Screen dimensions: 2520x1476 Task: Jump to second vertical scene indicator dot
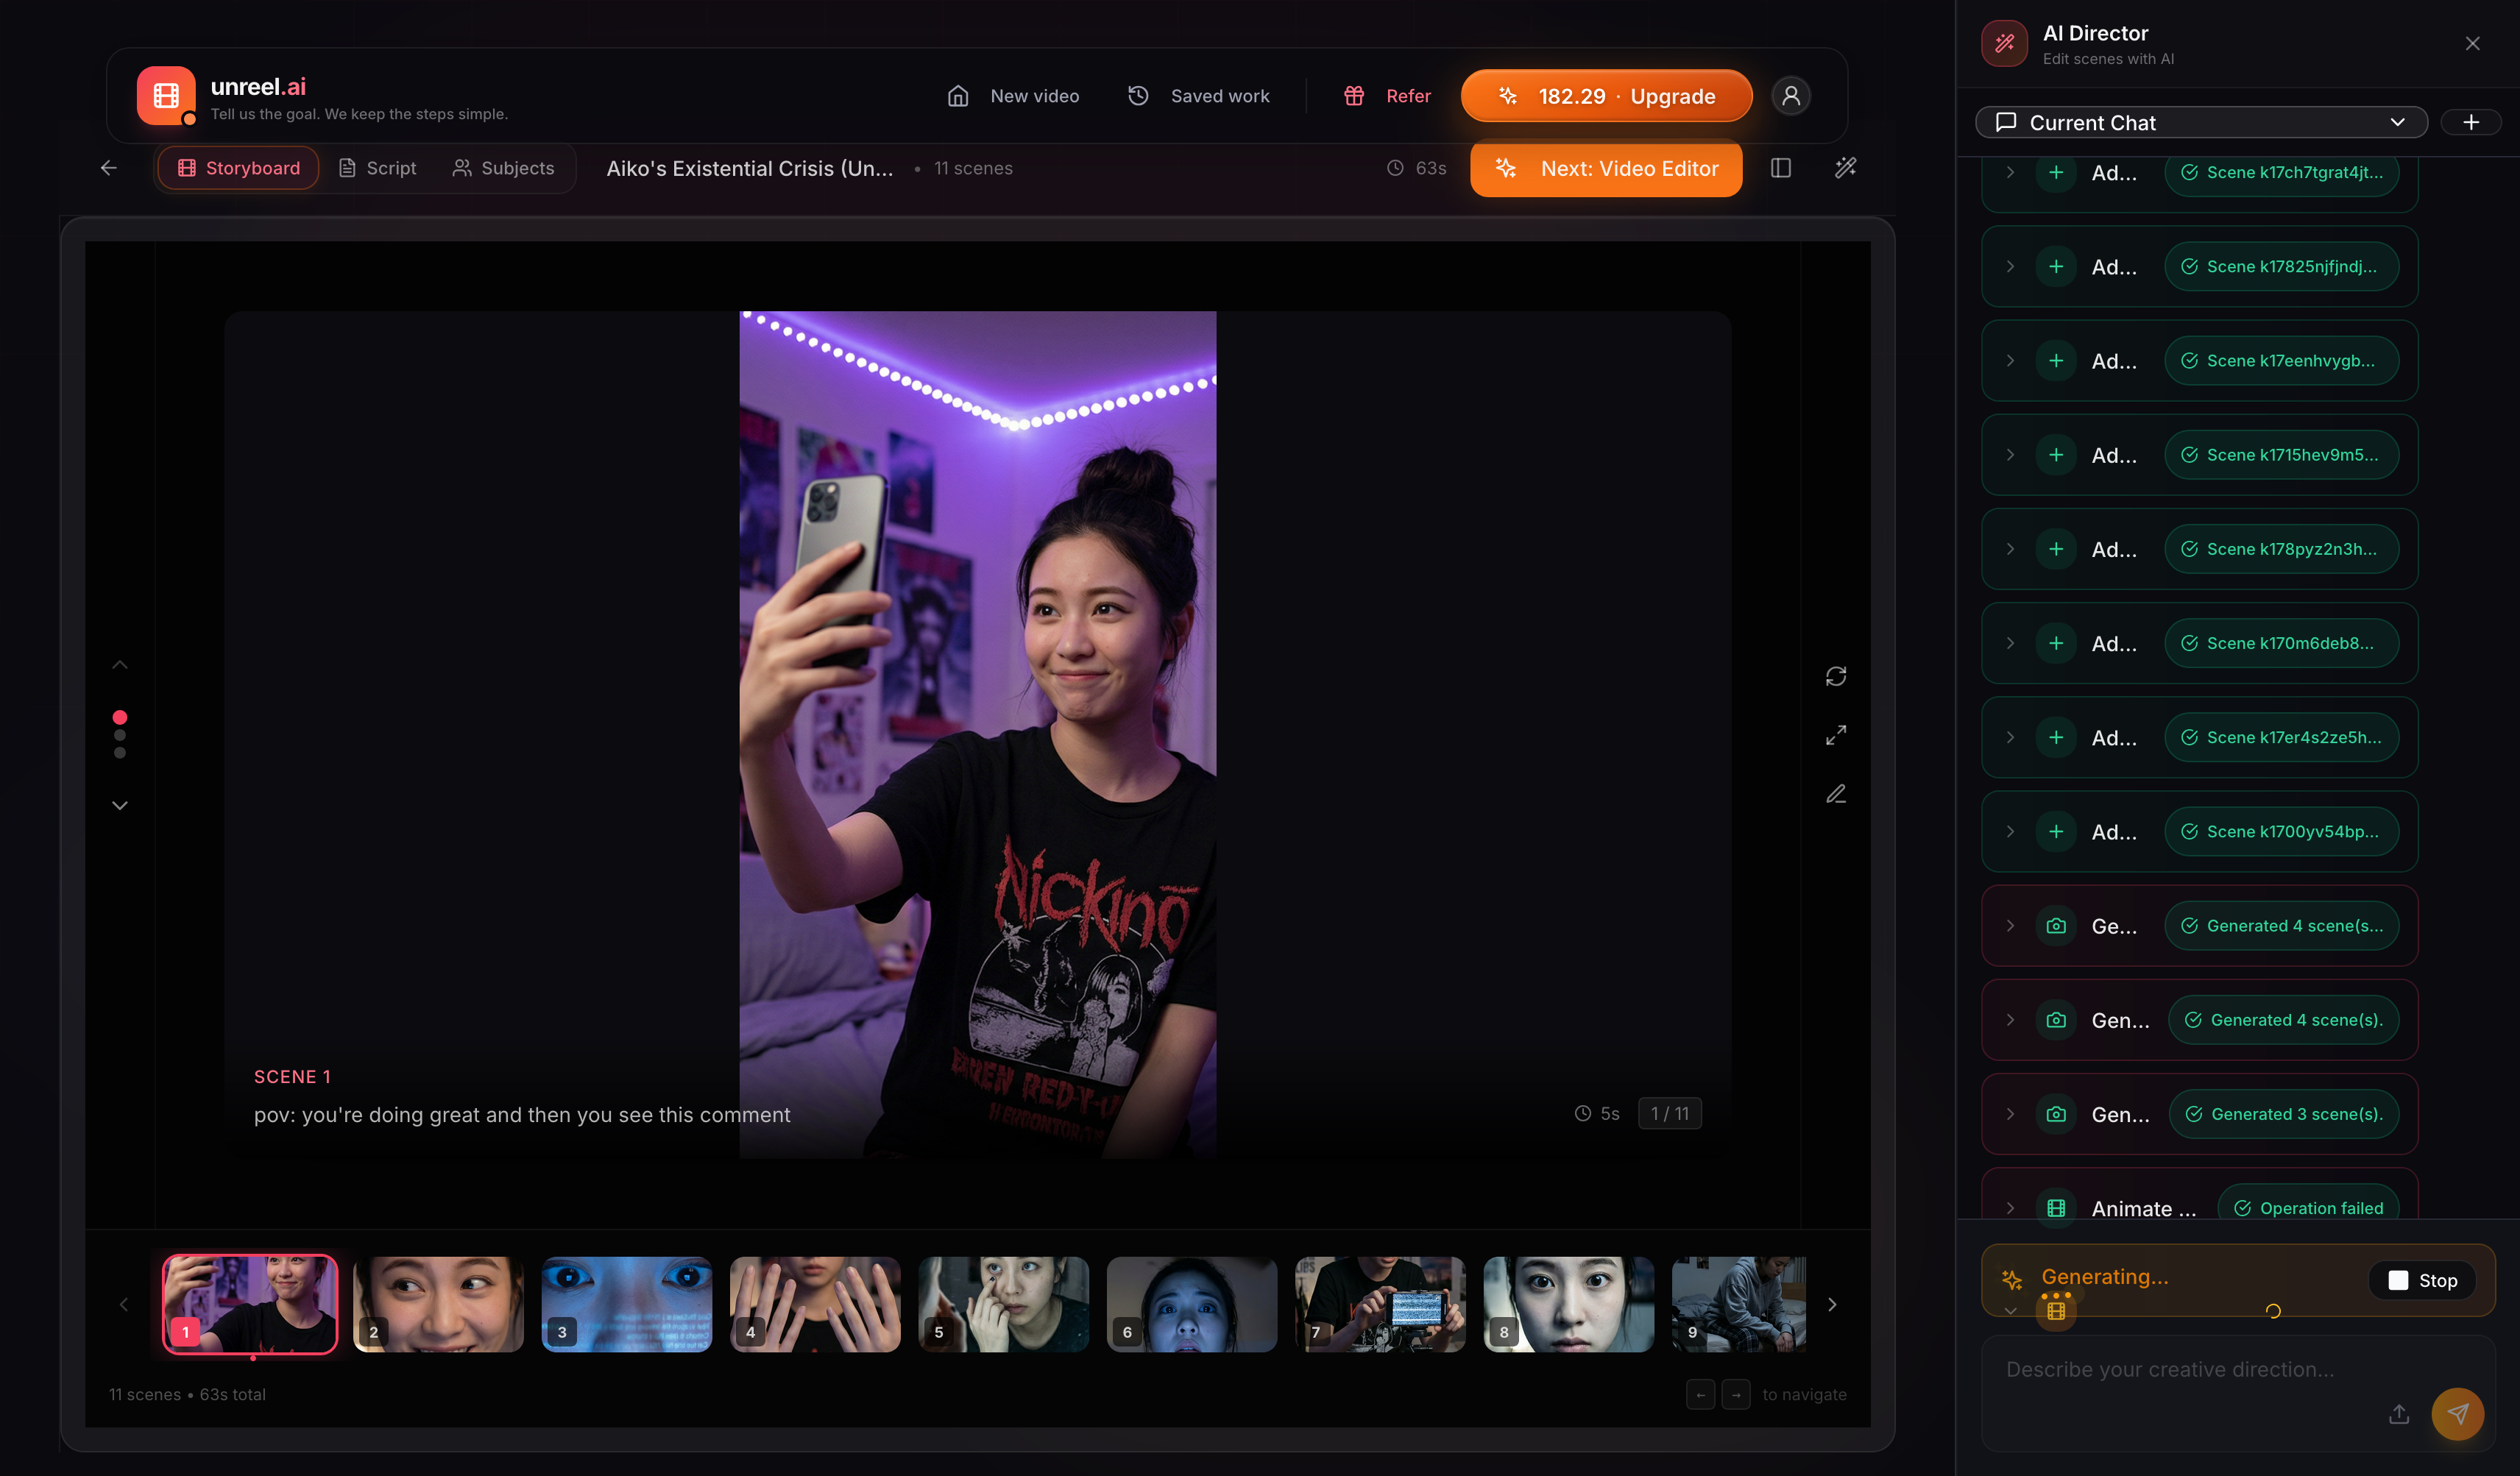coord(120,735)
